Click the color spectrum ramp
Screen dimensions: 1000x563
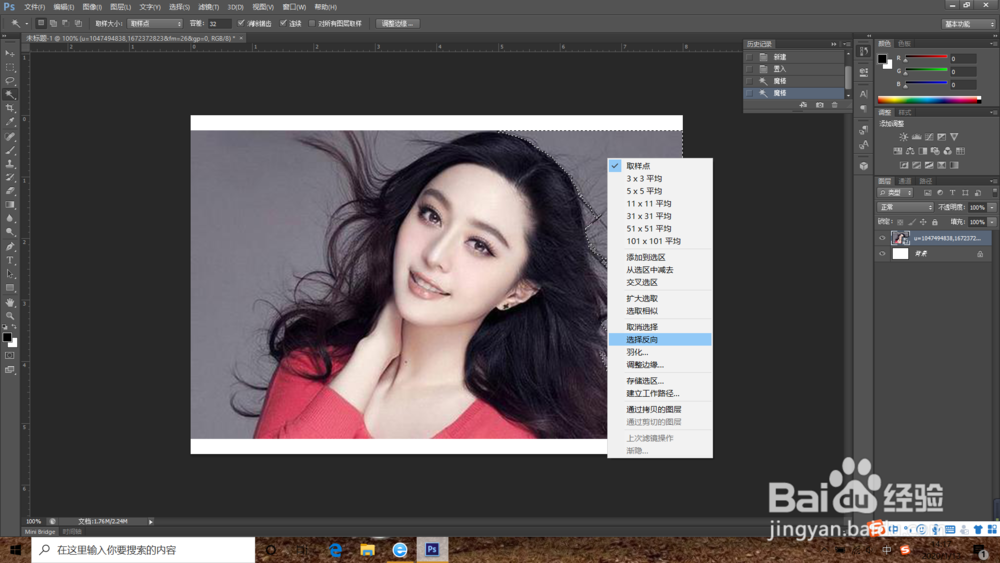(x=929, y=99)
